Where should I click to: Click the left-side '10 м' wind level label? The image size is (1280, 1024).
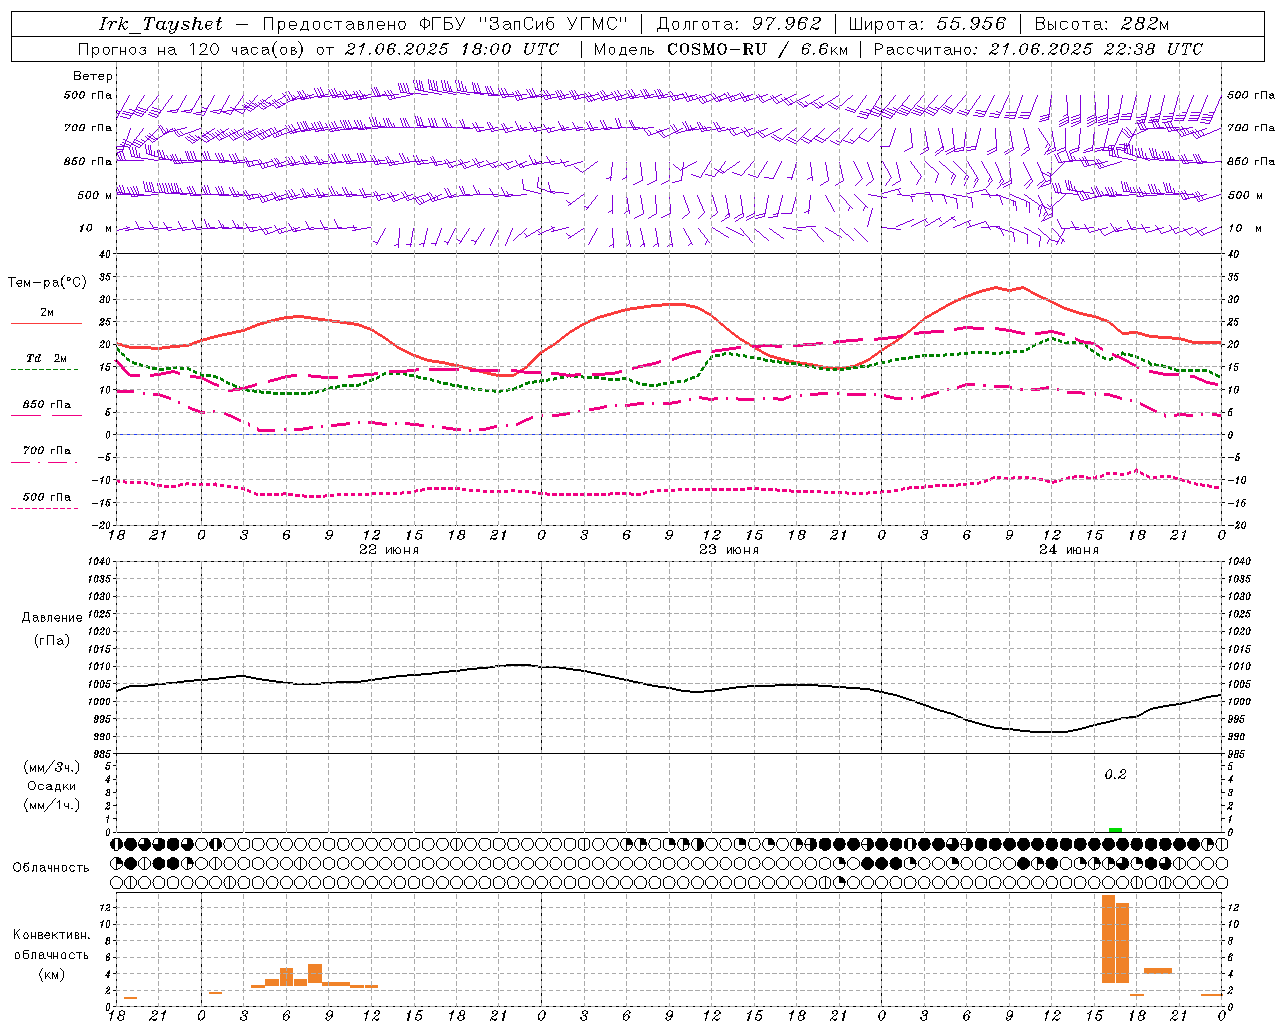(x=96, y=229)
